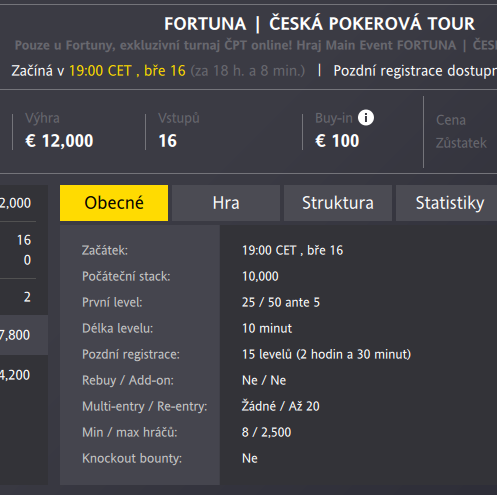Click the yellow 19:00 CET start time
497x495 pixels.
pyautogui.click(x=100, y=71)
